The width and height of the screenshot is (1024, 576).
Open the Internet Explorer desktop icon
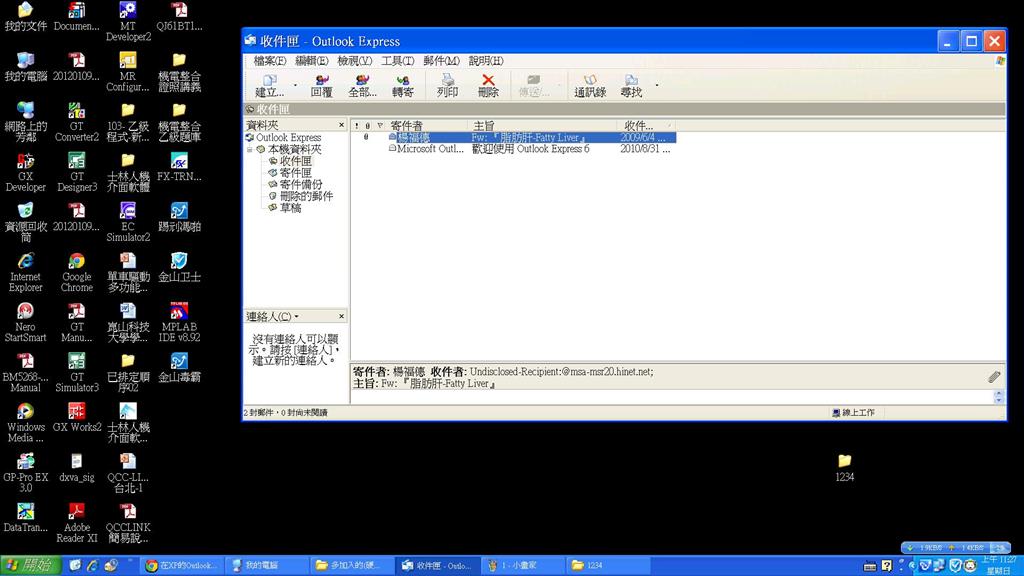tap(25, 272)
